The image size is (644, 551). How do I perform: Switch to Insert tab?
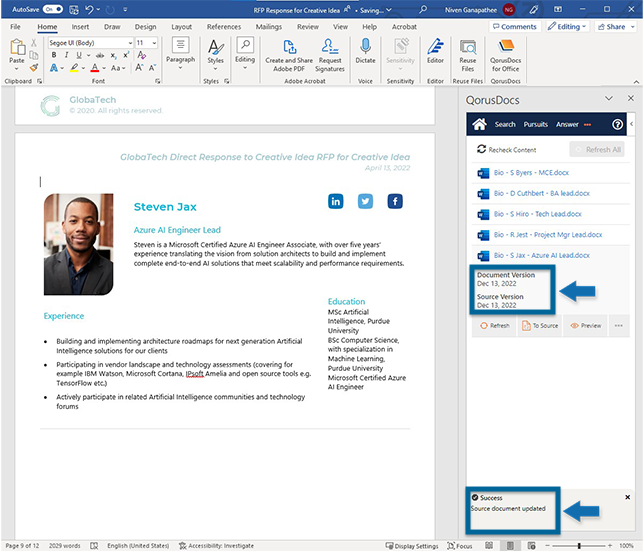coord(80,27)
